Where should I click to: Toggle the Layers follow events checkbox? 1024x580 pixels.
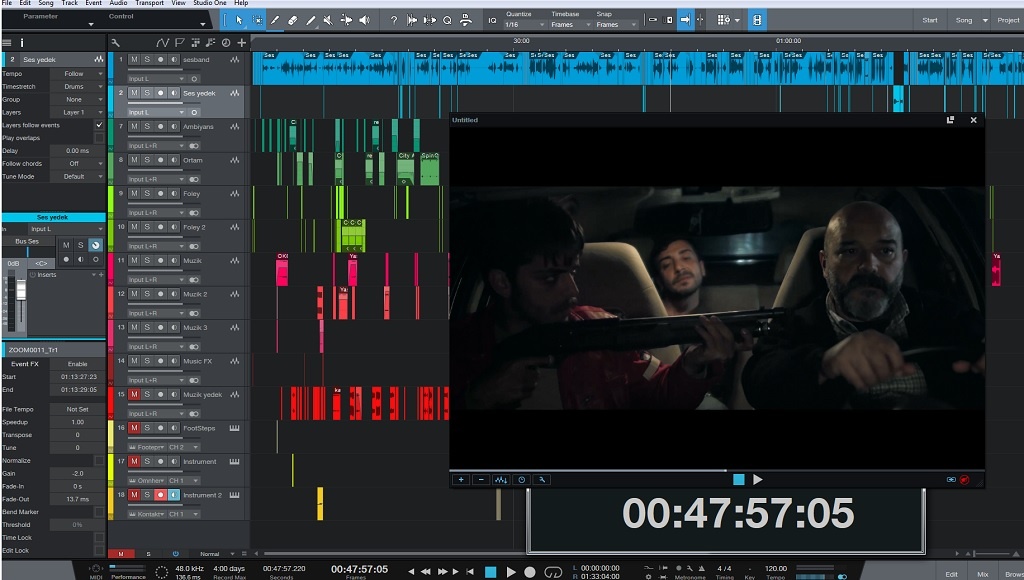pyautogui.click(x=99, y=125)
